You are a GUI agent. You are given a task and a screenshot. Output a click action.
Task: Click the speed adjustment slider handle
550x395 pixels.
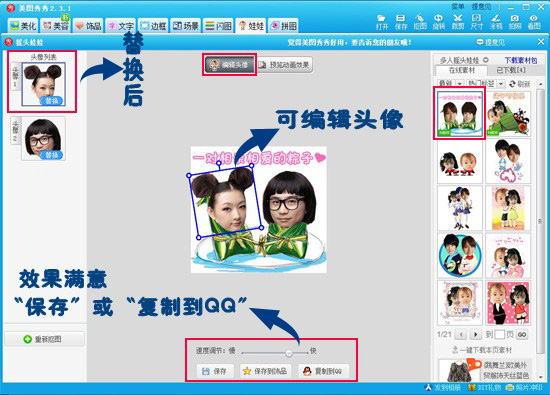pyautogui.click(x=288, y=353)
